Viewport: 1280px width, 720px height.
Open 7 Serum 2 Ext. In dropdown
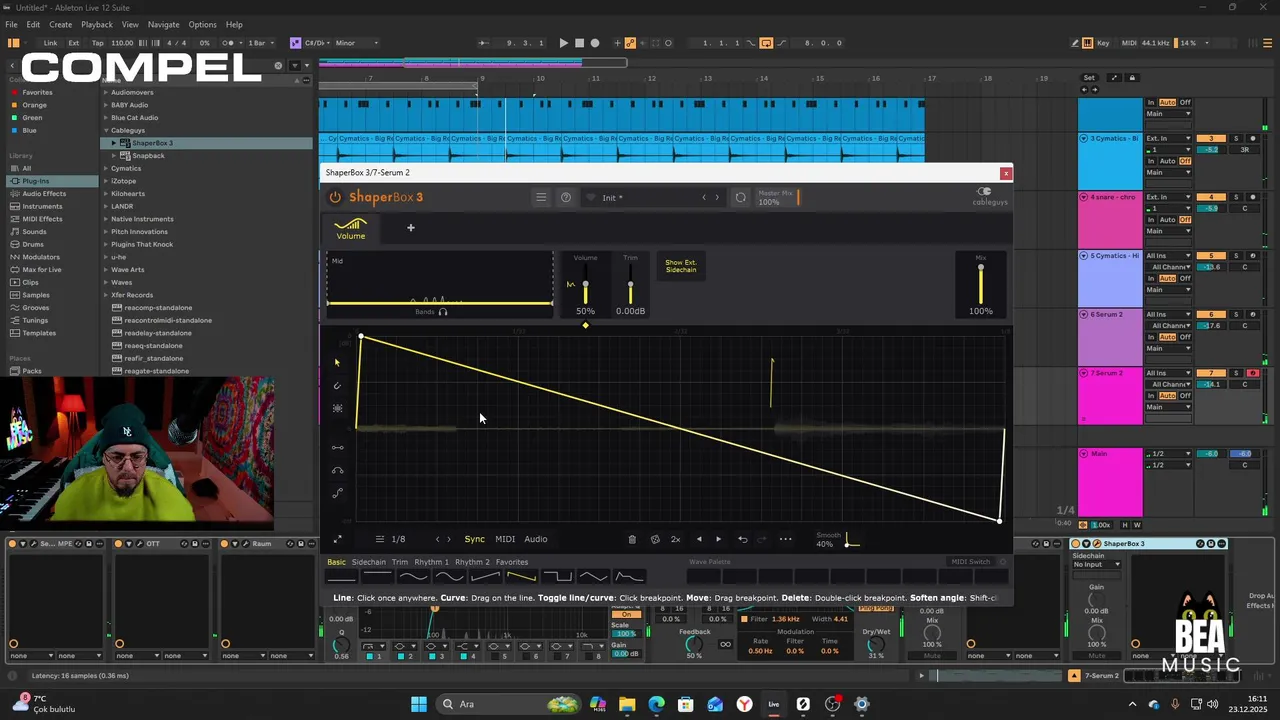[1169, 373]
